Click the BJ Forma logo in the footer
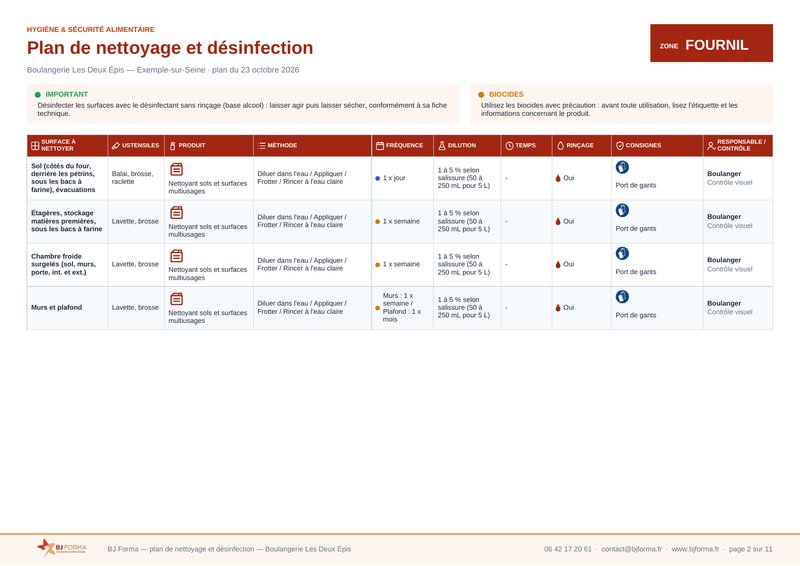The height and width of the screenshot is (566, 800). pyautogui.click(x=62, y=548)
